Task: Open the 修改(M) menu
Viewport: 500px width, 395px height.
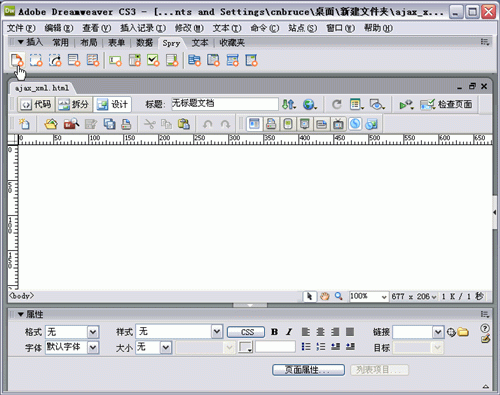Action: click(x=189, y=28)
